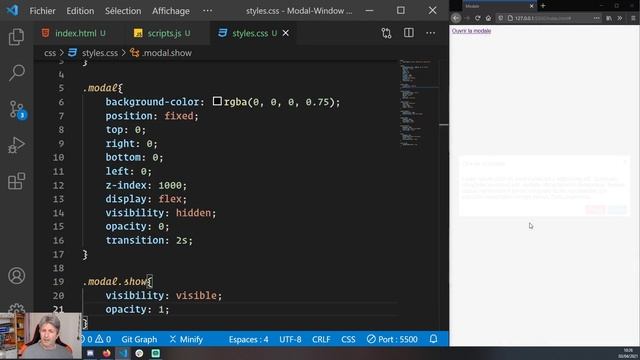Click the .modal.show breadcrumb
The image size is (640, 360).
click(167, 53)
